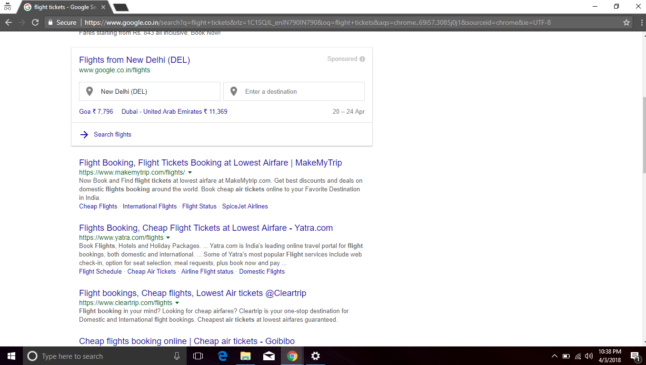The image size is (646, 365).
Task: Click the New Delhi (DEL) origin field
Action: pyautogui.click(x=150, y=91)
